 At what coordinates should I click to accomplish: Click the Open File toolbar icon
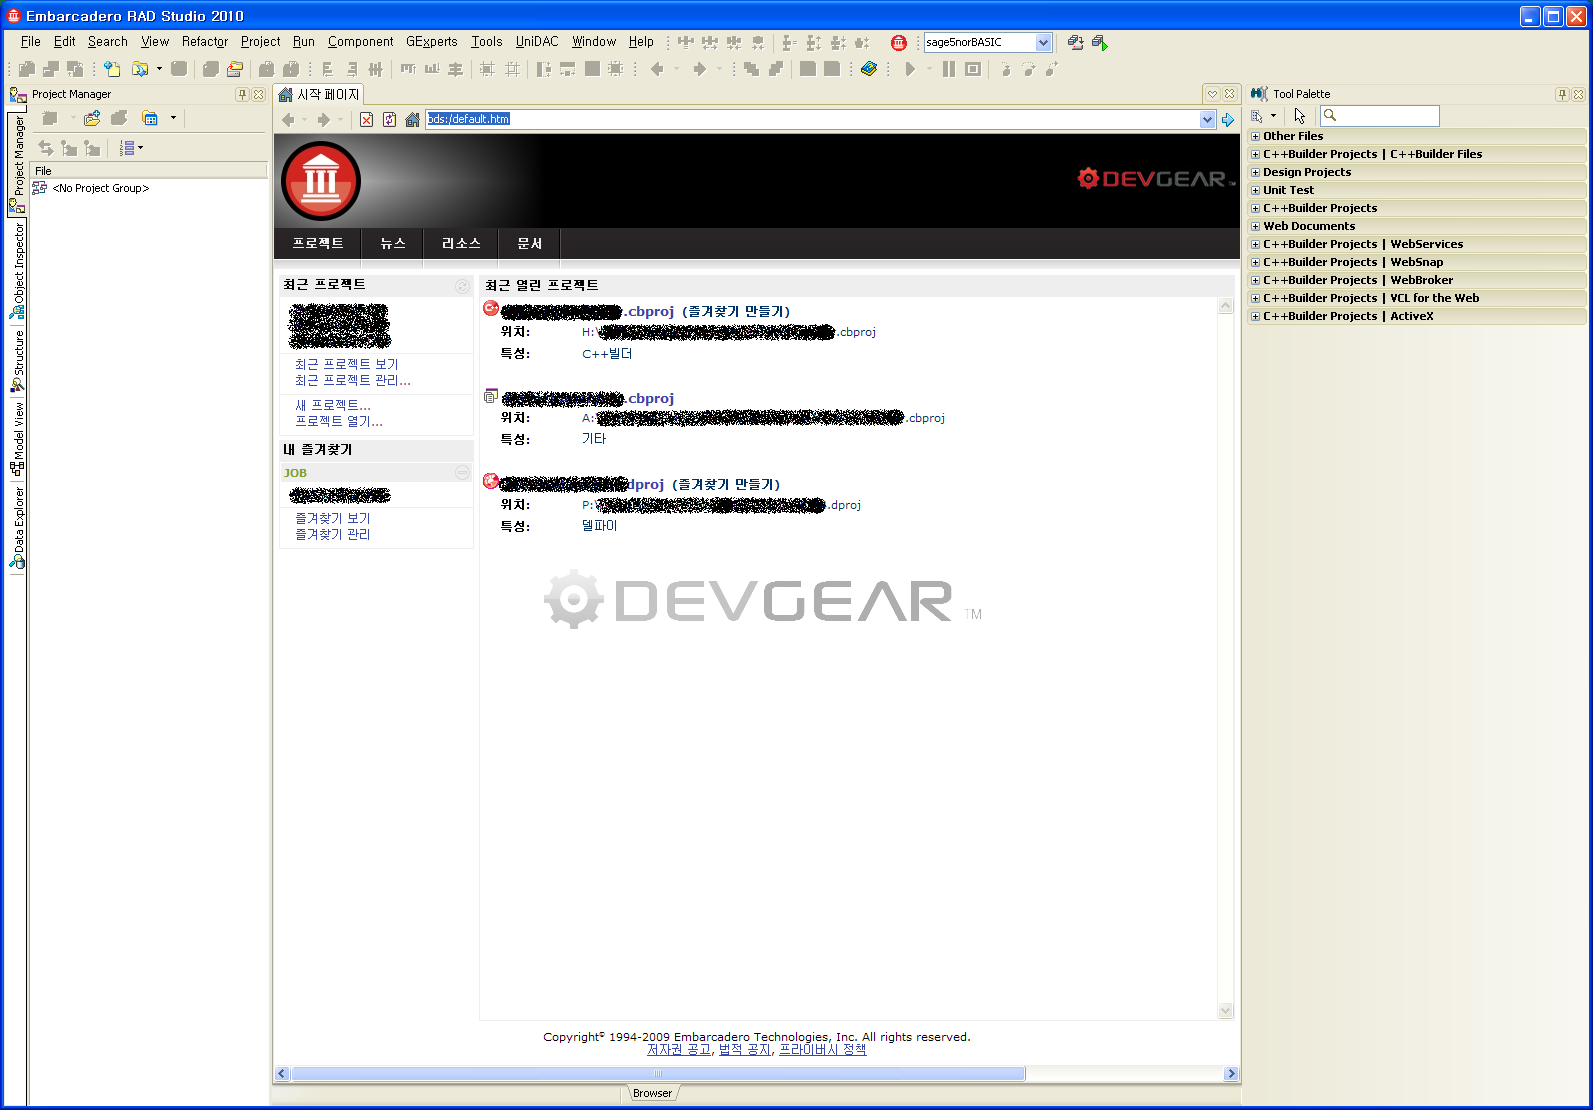(140, 69)
